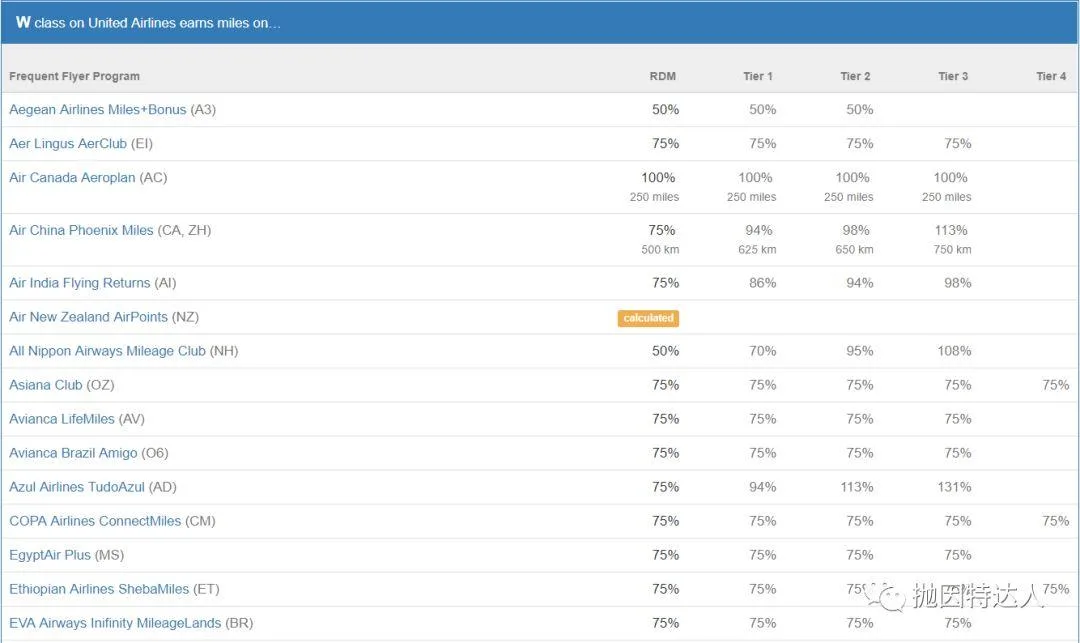Image resolution: width=1080 pixels, height=643 pixels.
Task: Open Asiana Club program link
Action: (x=45, y=385)
